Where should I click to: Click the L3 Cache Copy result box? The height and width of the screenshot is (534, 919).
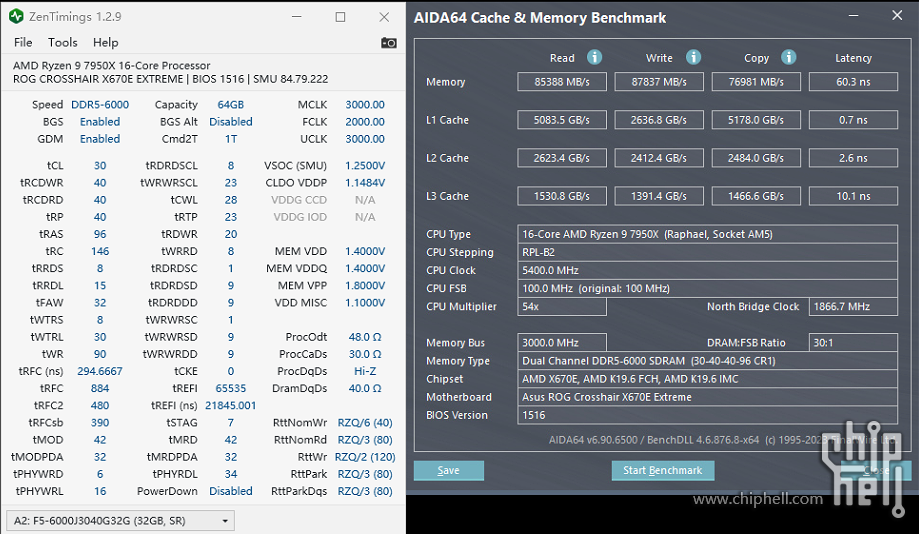[x=756, y=196]
